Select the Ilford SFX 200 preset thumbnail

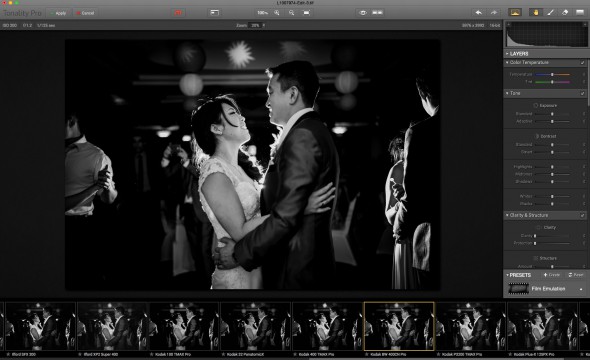(40, 326)
